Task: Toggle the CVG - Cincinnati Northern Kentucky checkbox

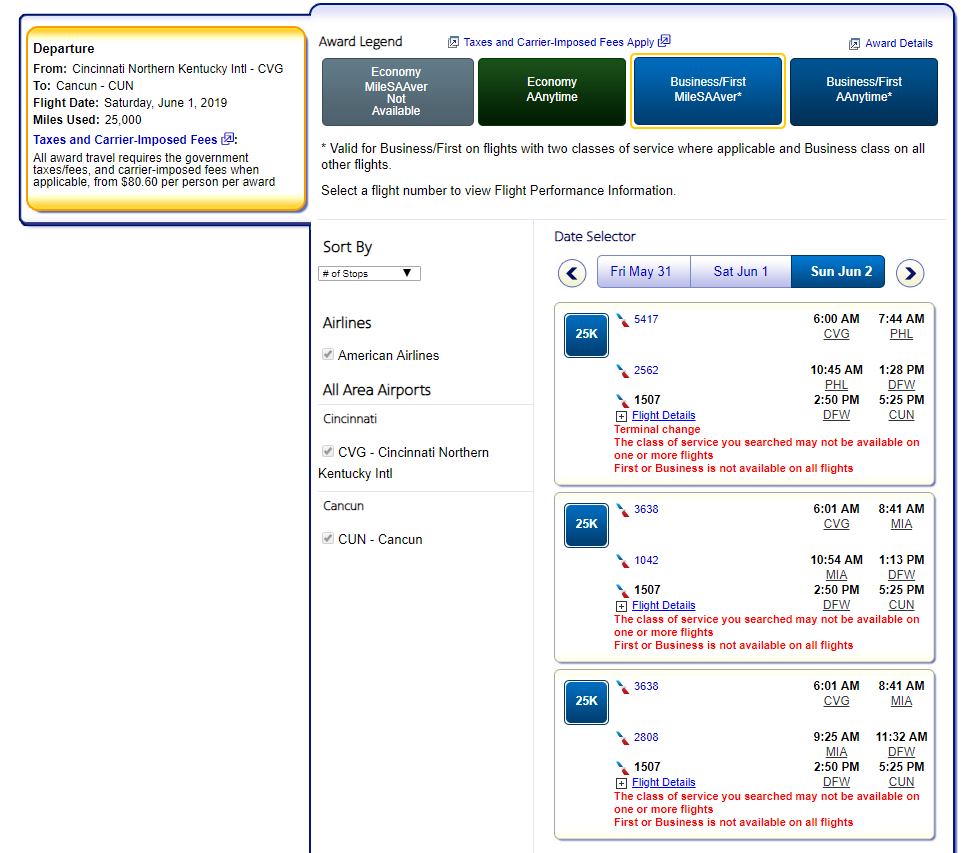Action: (x=328, y=452)
